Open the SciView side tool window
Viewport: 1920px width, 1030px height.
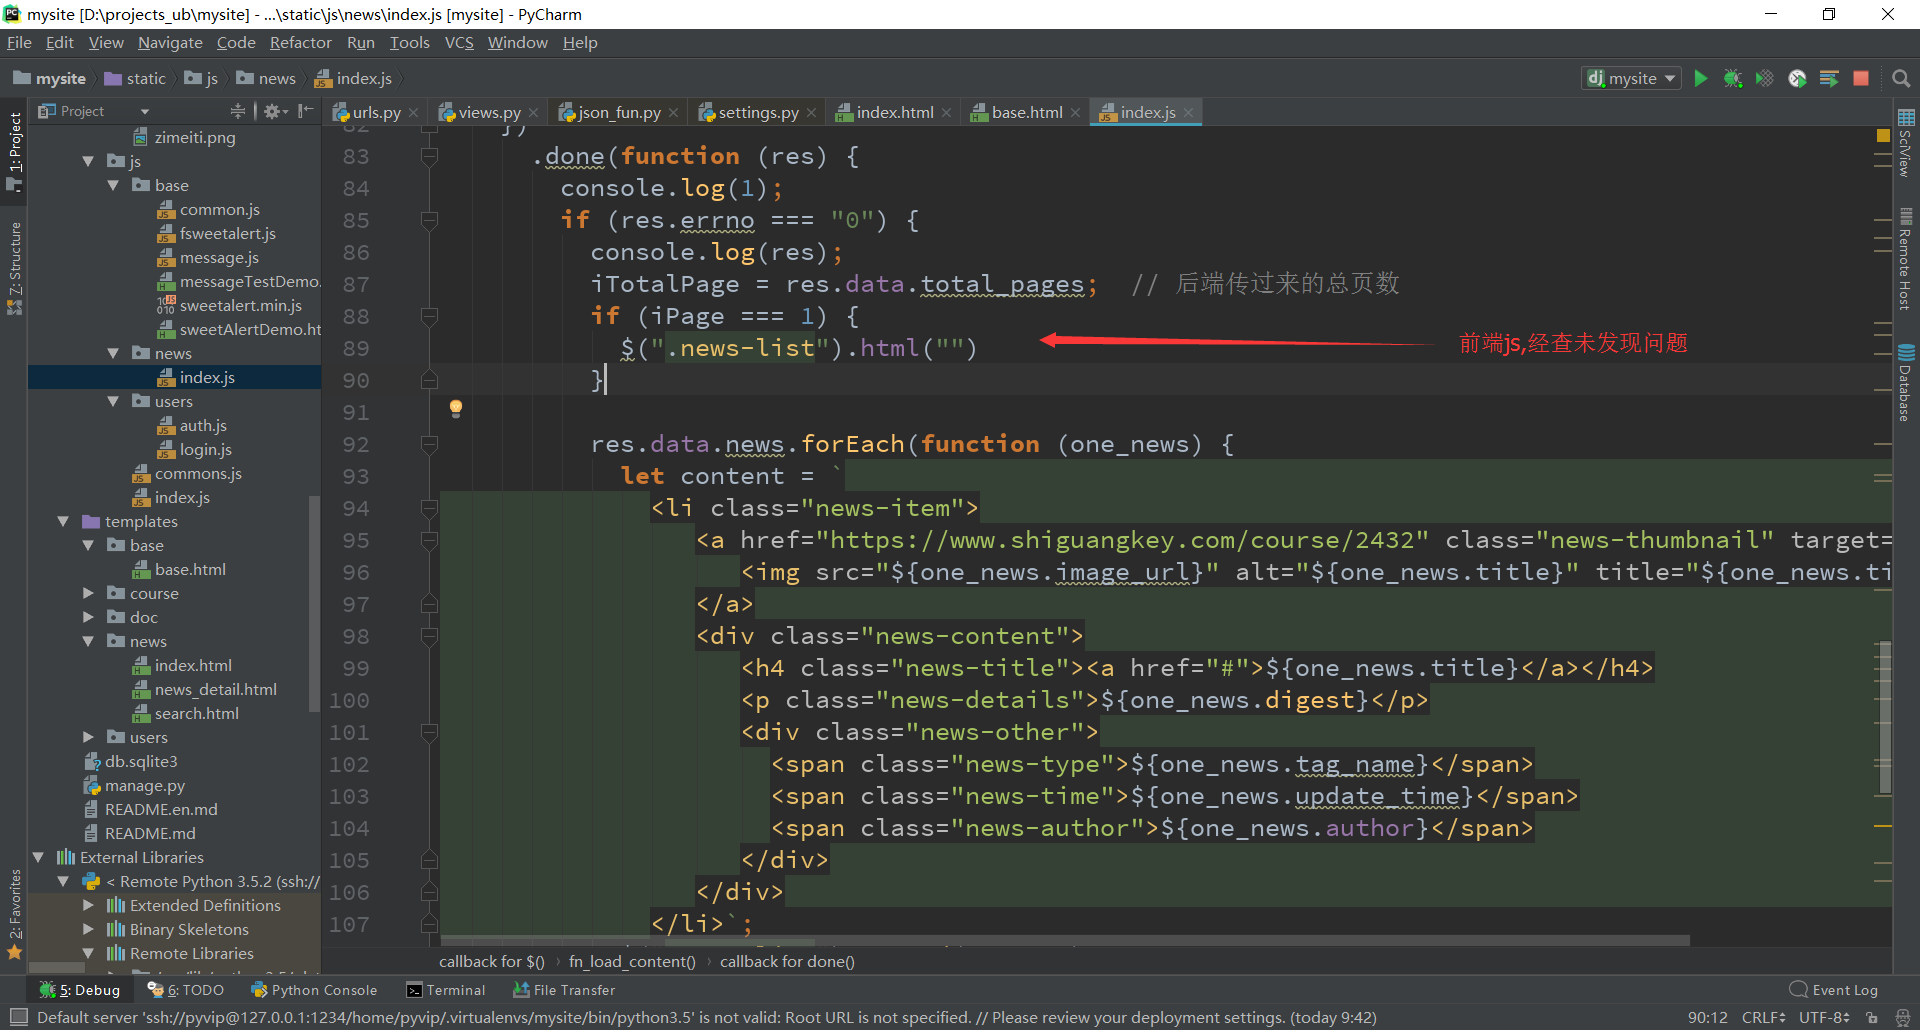pyautogui.click(x=1906, y=142)
